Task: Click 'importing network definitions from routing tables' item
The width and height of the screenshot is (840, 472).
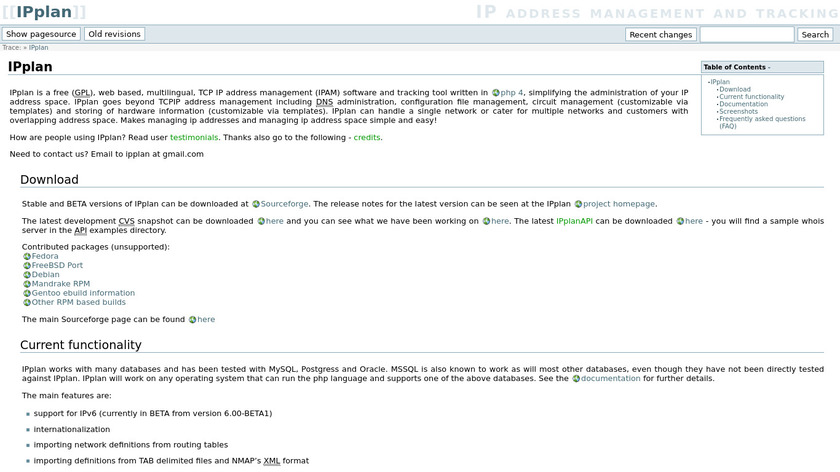Action: point(131,445)
